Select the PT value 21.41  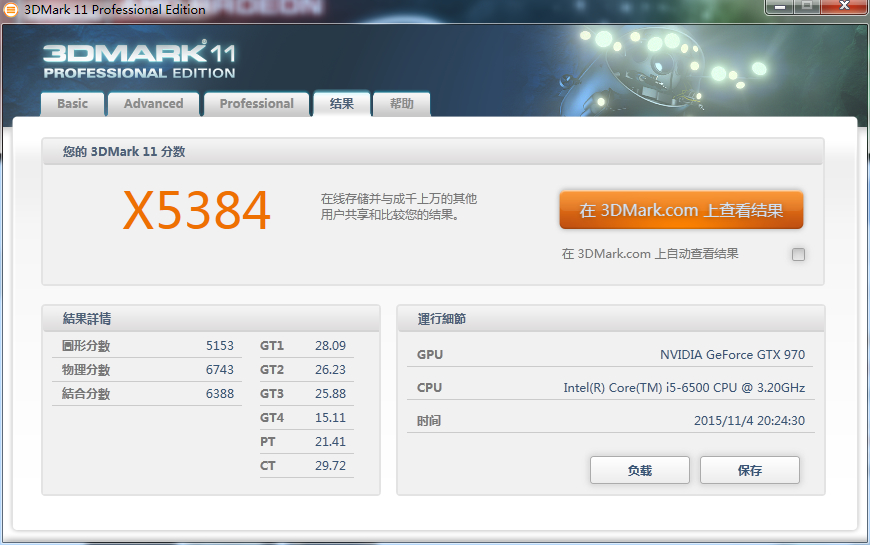pos(330,442)
